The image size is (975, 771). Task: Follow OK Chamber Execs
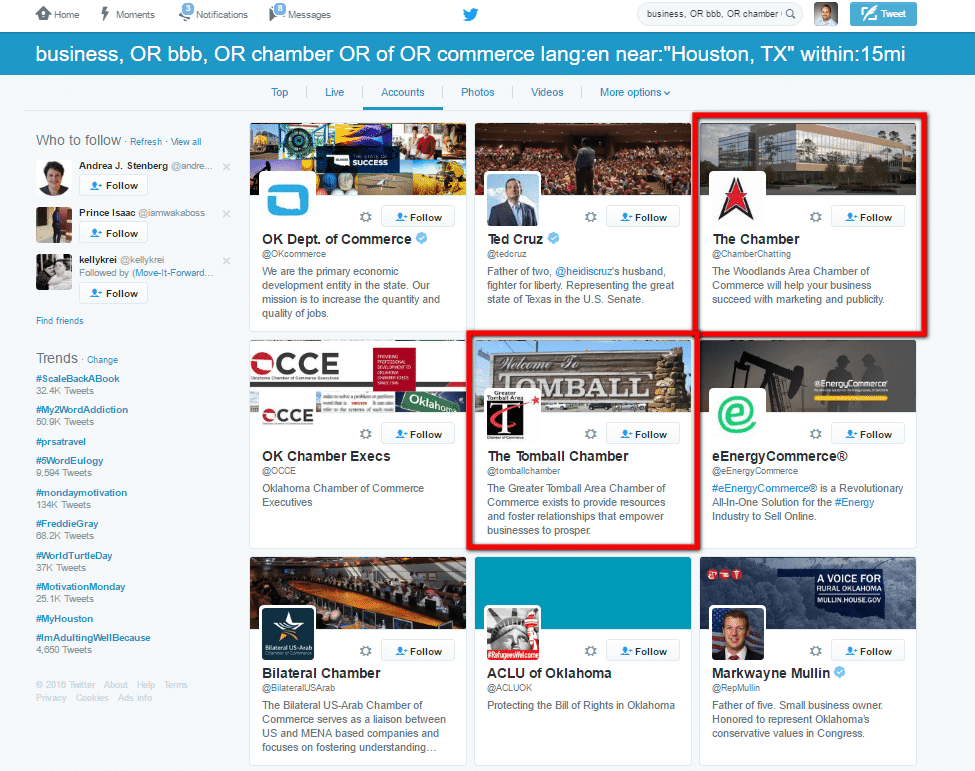(x=418, y=434)
